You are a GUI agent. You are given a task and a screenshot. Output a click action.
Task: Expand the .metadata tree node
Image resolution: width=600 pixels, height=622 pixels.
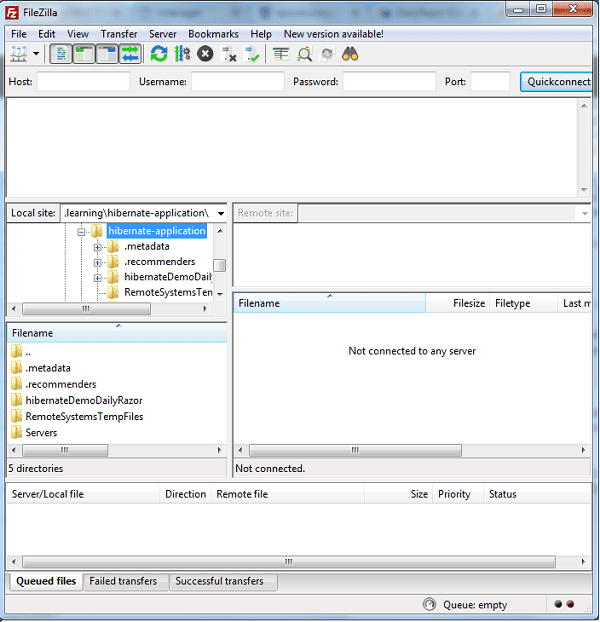pos(97,247)
